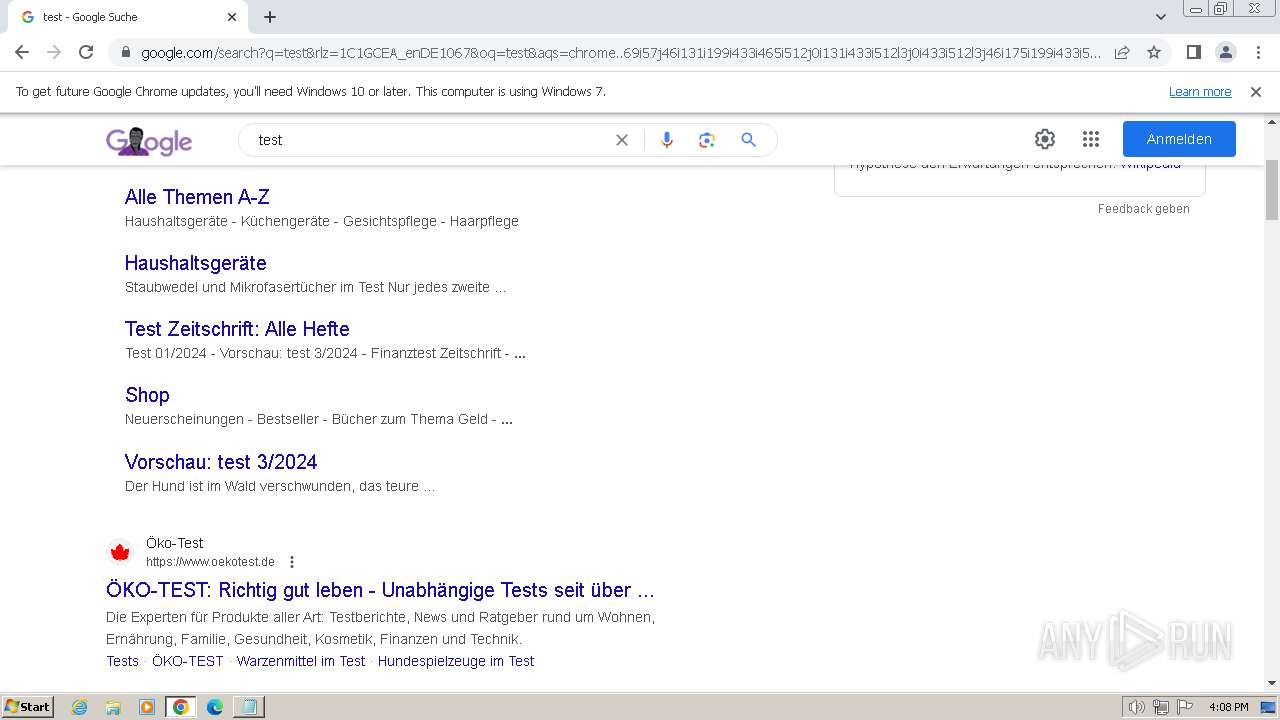This screenshot has height=720, width=1280.
Task: Go to Google homepage via logo
Action: pos(149,141)
